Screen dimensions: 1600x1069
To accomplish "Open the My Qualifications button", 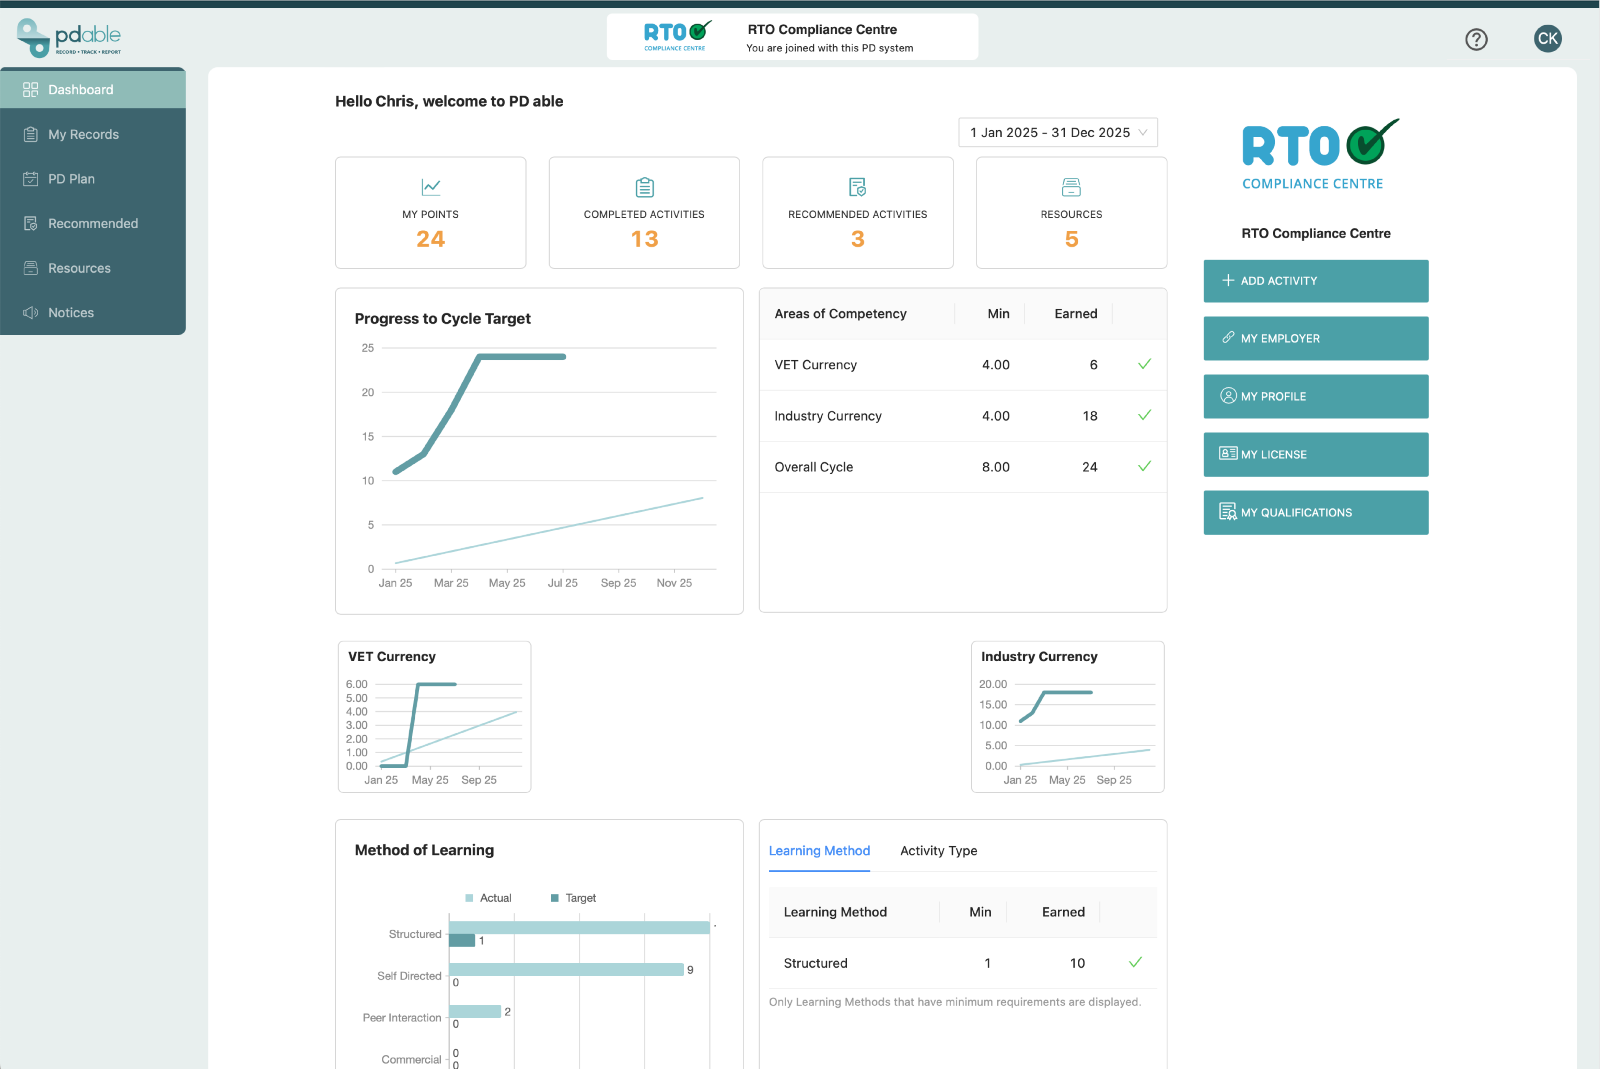I will (1315, 513).
